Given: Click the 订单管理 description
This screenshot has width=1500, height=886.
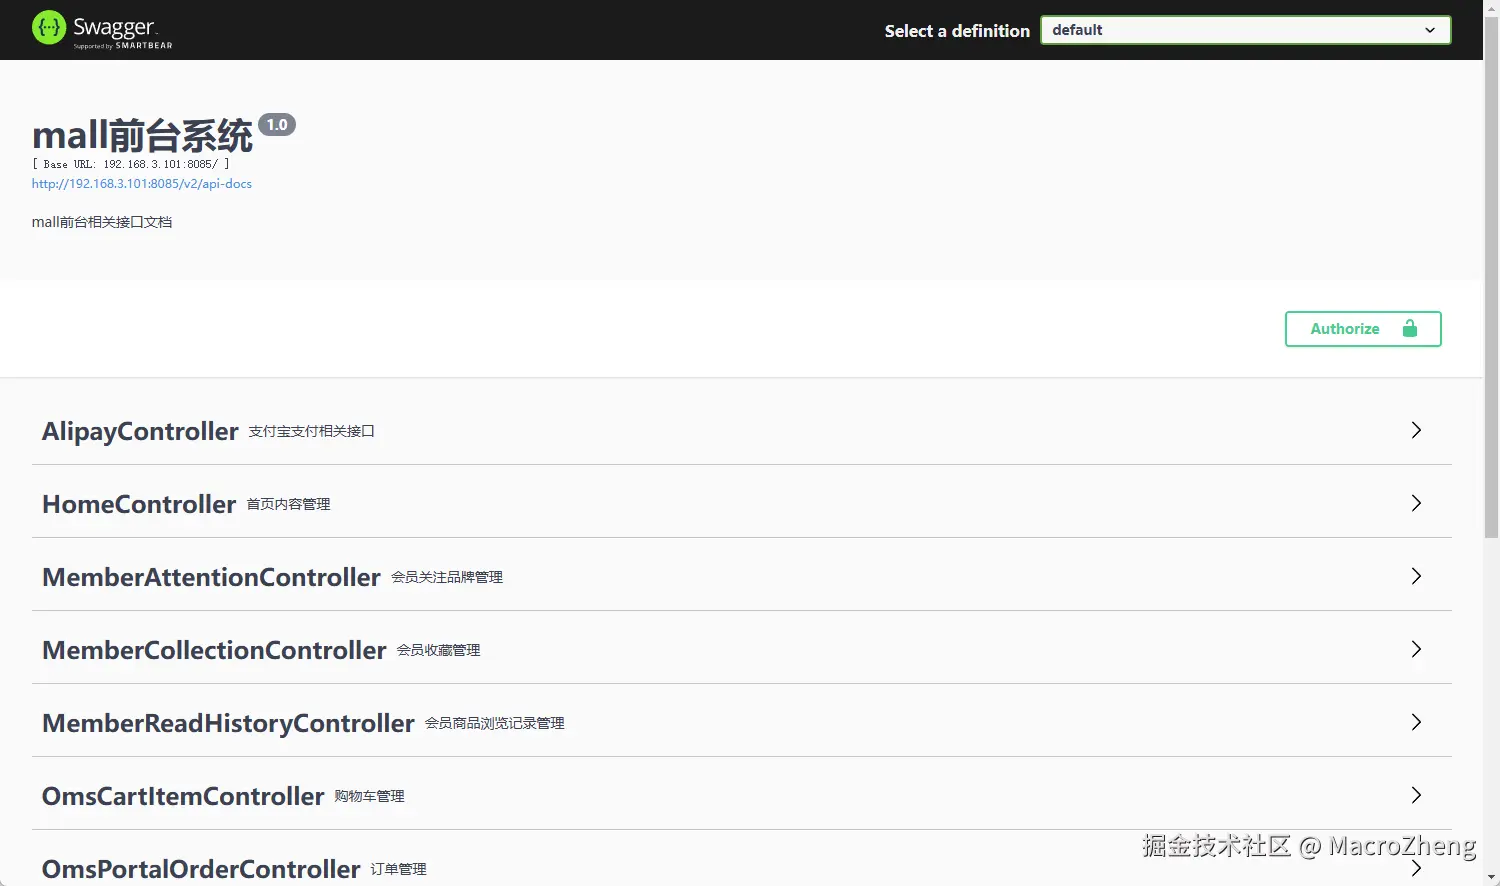Looking at the screenshot, I should point(399,869).
